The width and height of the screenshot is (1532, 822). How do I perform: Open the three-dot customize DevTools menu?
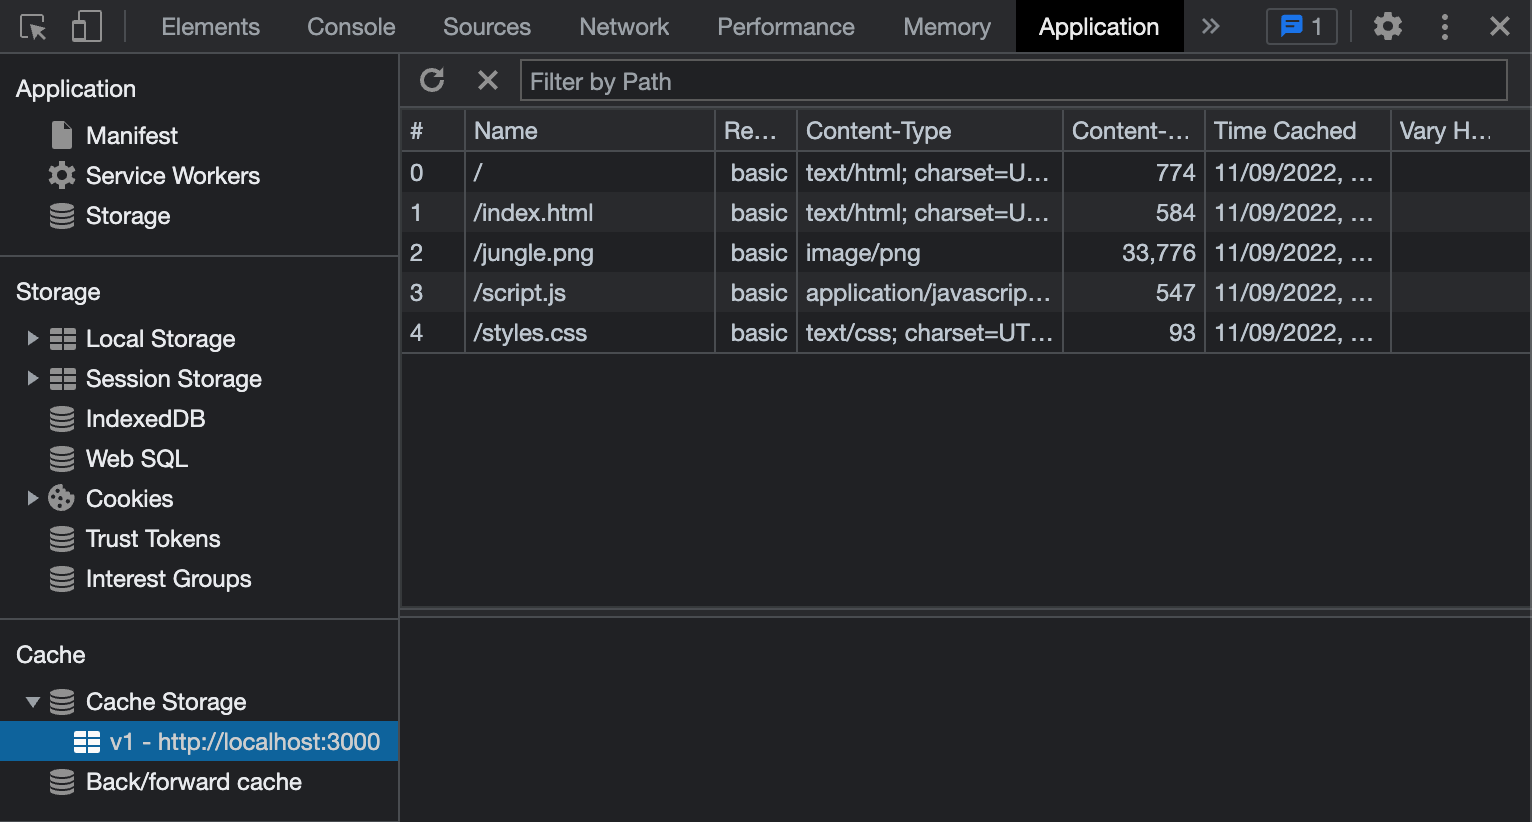click(x=1445, y=27)
